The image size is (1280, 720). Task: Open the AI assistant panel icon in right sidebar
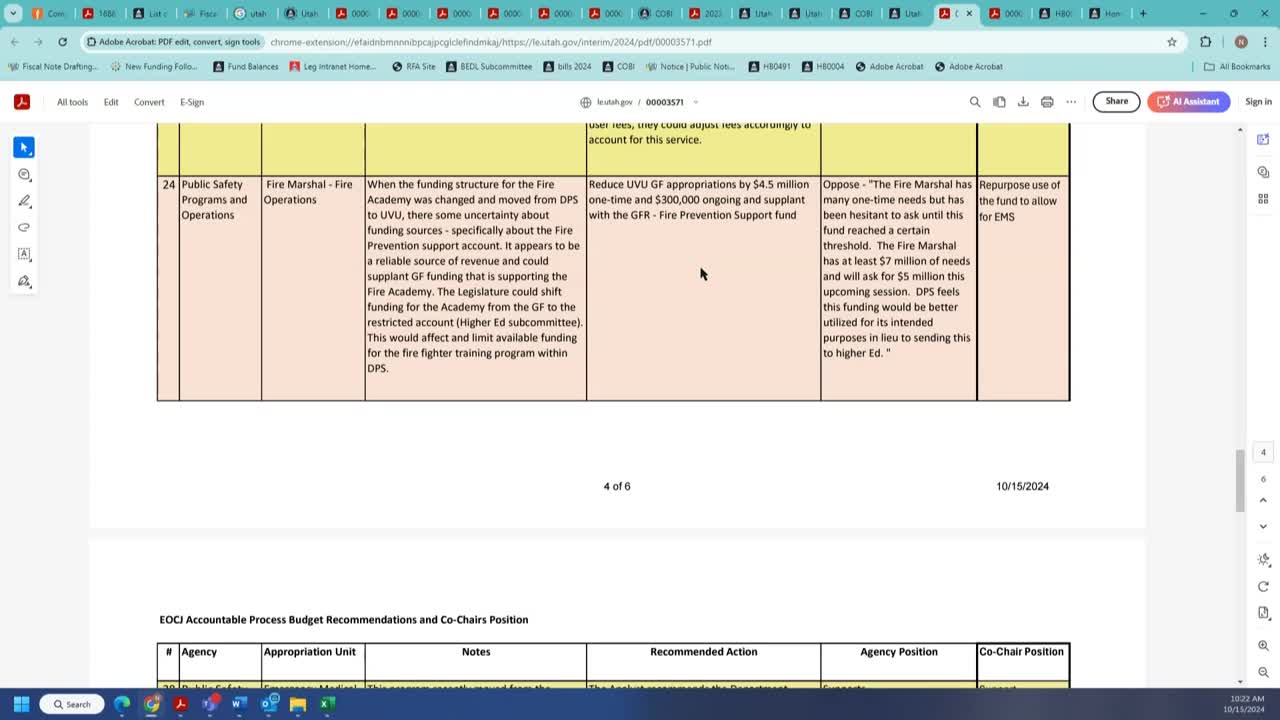(1263, 139)
